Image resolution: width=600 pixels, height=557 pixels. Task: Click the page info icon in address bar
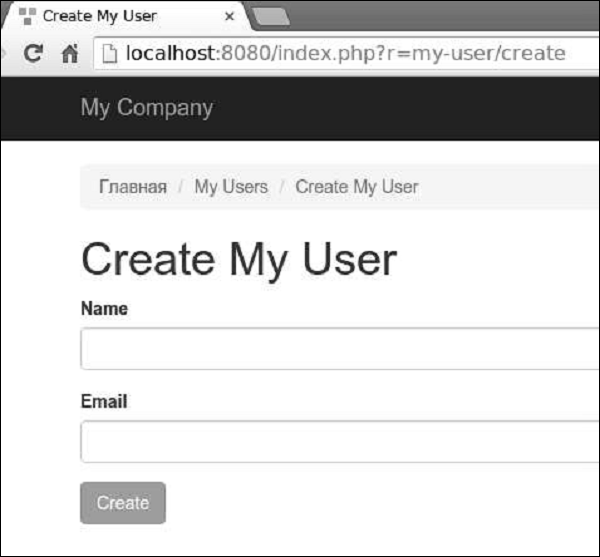(x=110, y=54)
